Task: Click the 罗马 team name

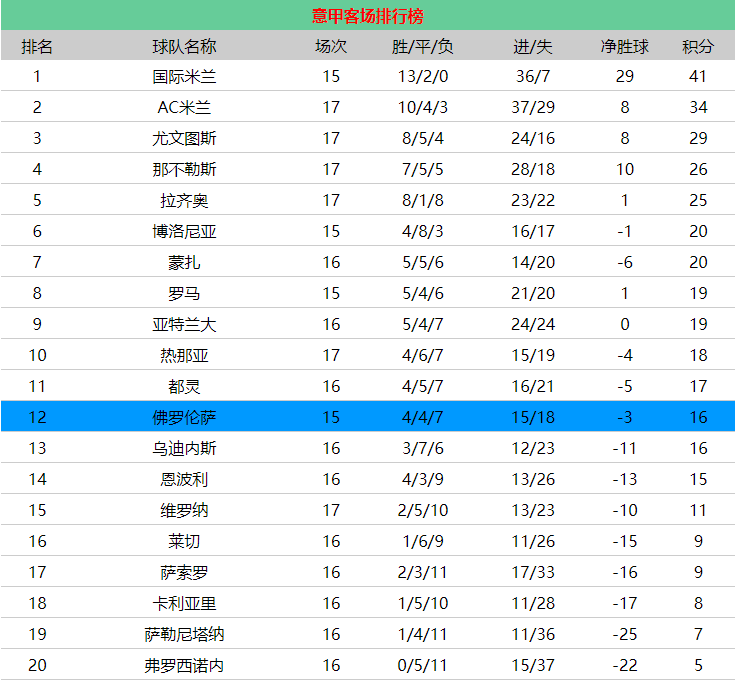Action: (184, 293)
